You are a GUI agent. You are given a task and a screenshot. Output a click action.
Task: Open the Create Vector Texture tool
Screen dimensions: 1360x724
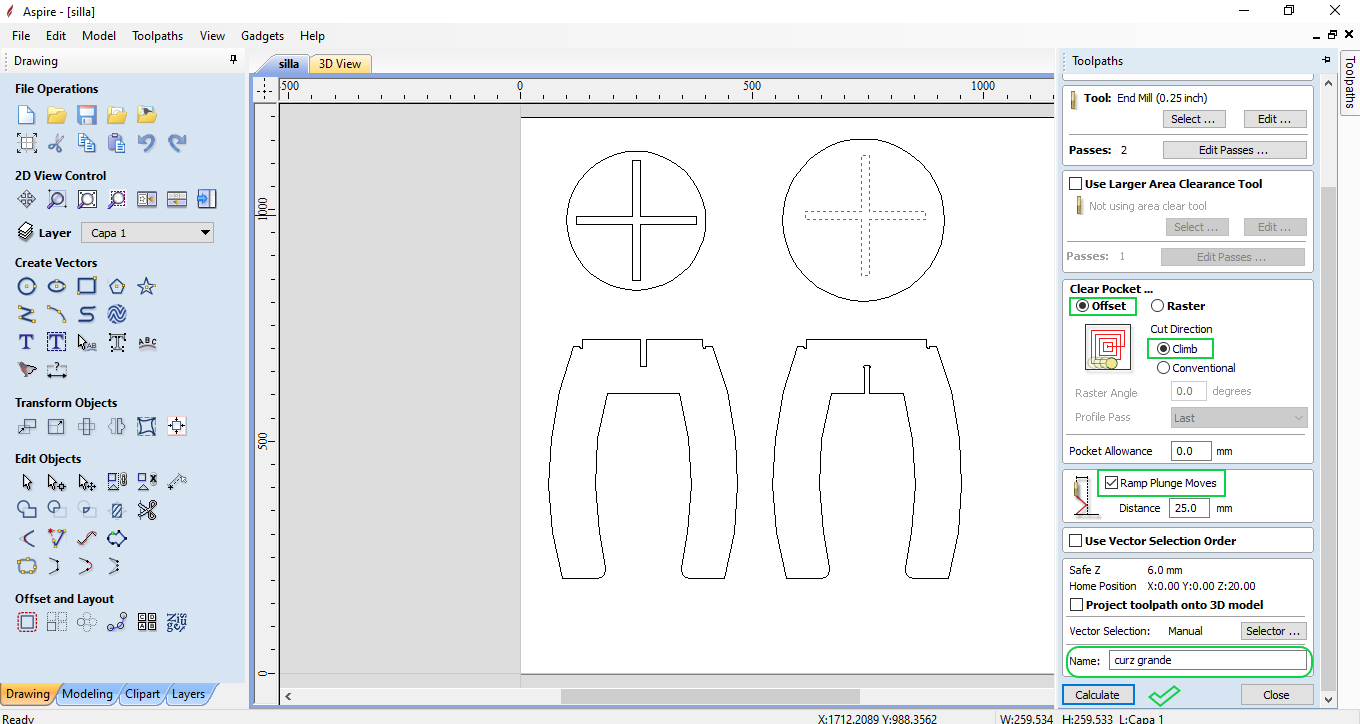117,314
